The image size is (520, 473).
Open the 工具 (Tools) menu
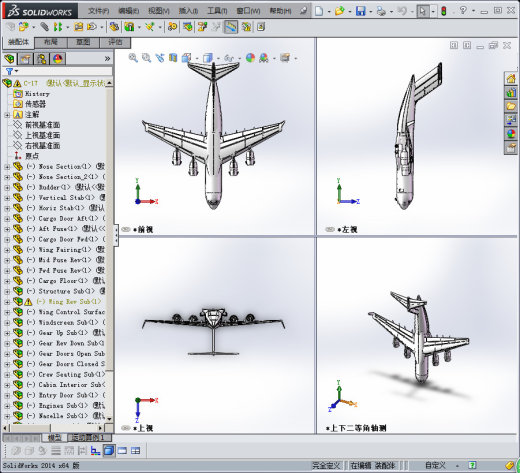[217, 11]
